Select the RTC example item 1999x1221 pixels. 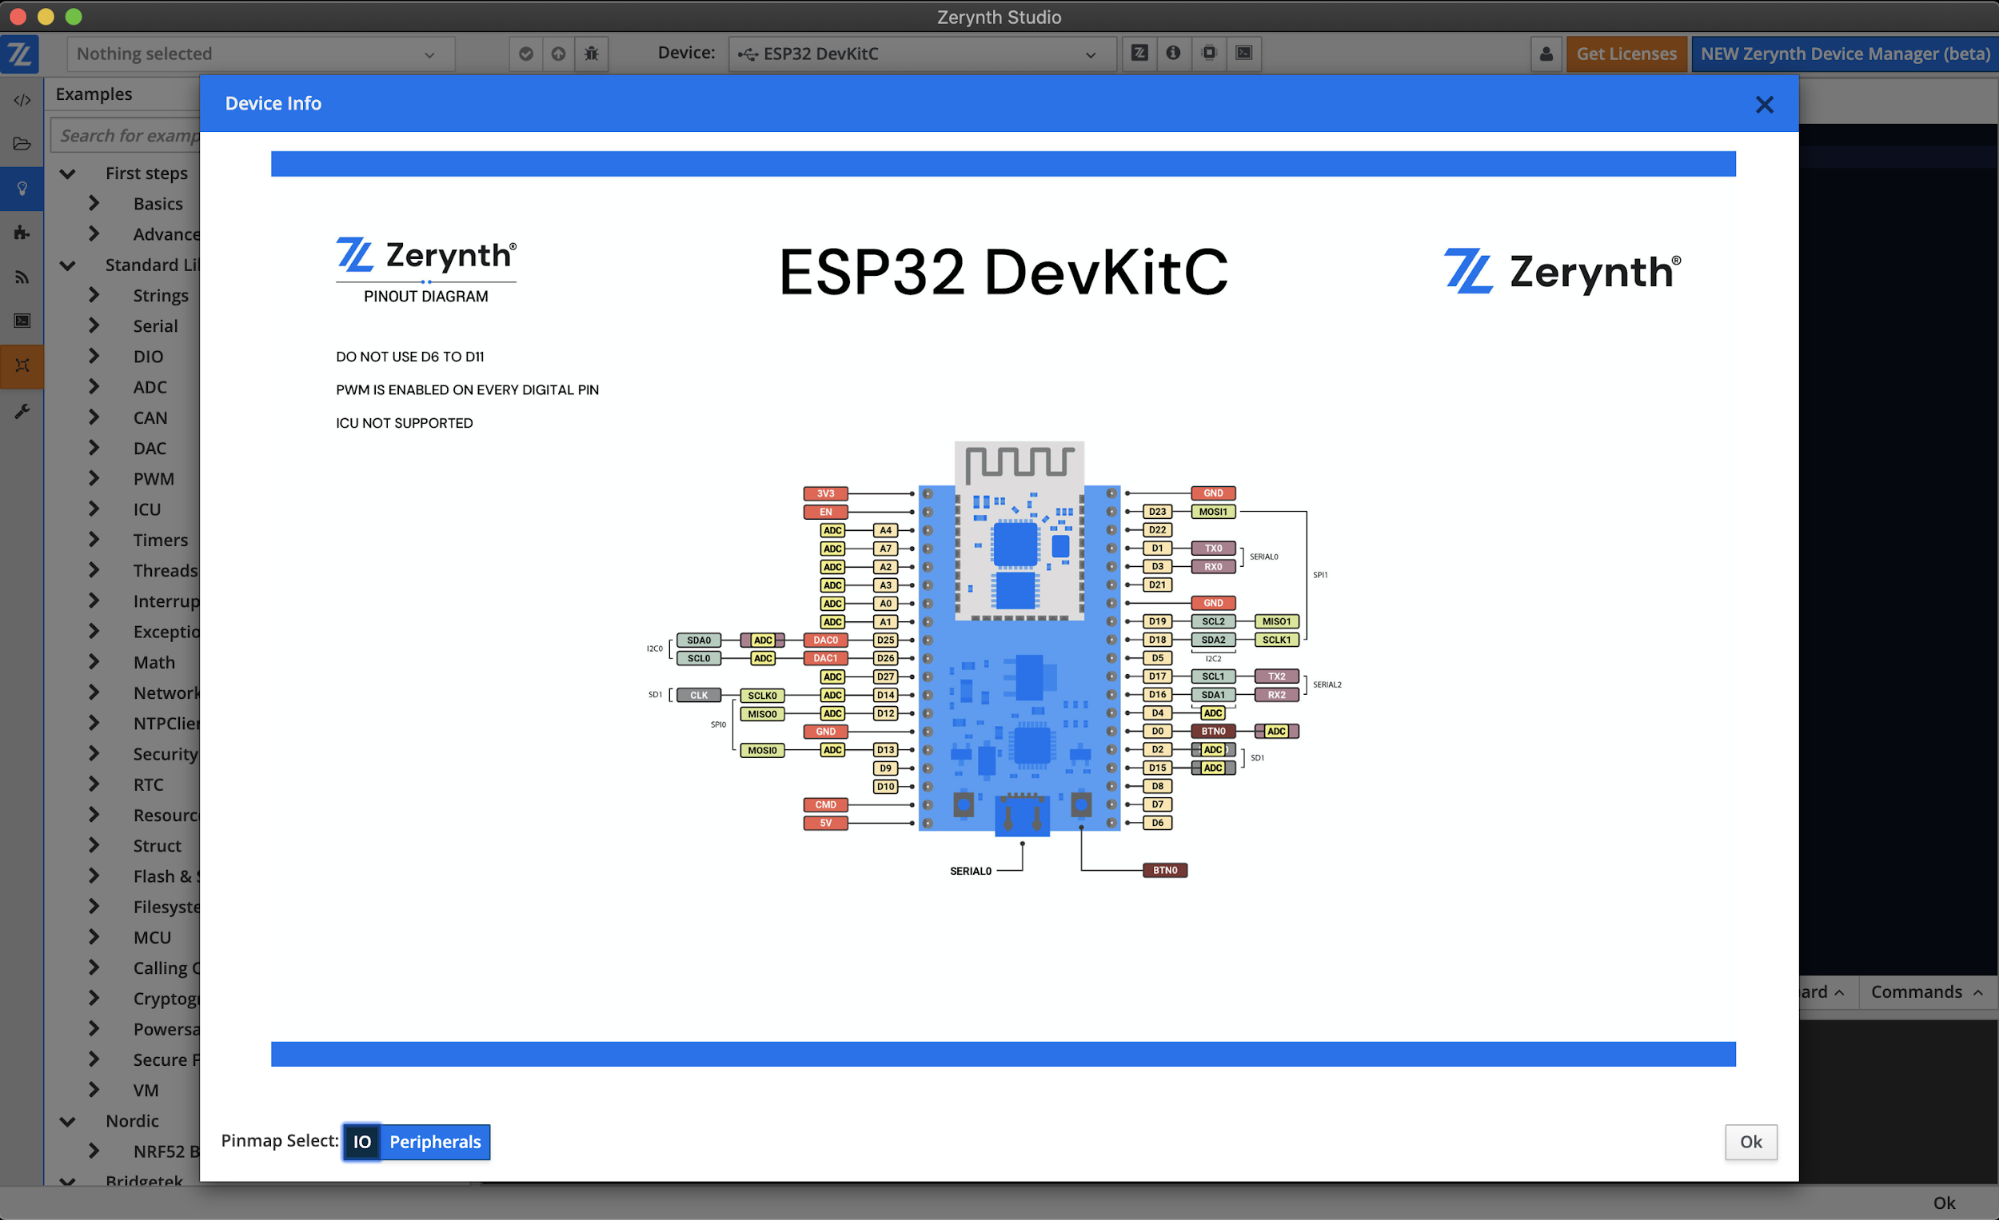click(x=148, y=785)
